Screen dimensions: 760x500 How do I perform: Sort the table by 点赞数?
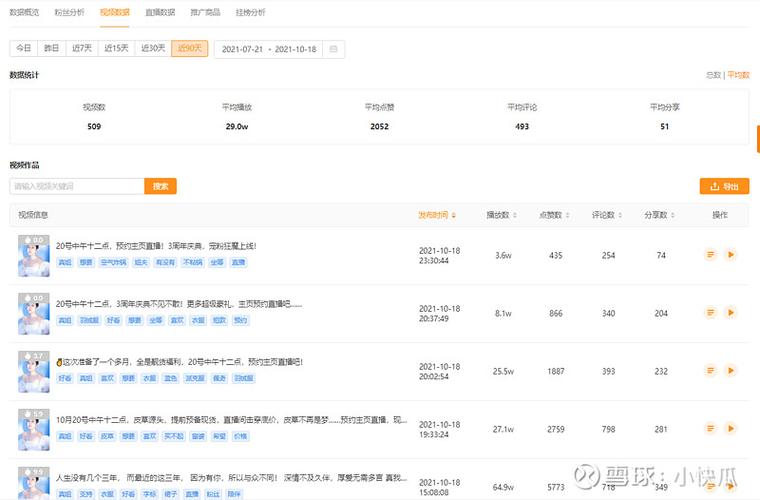(x=554, y=215)
